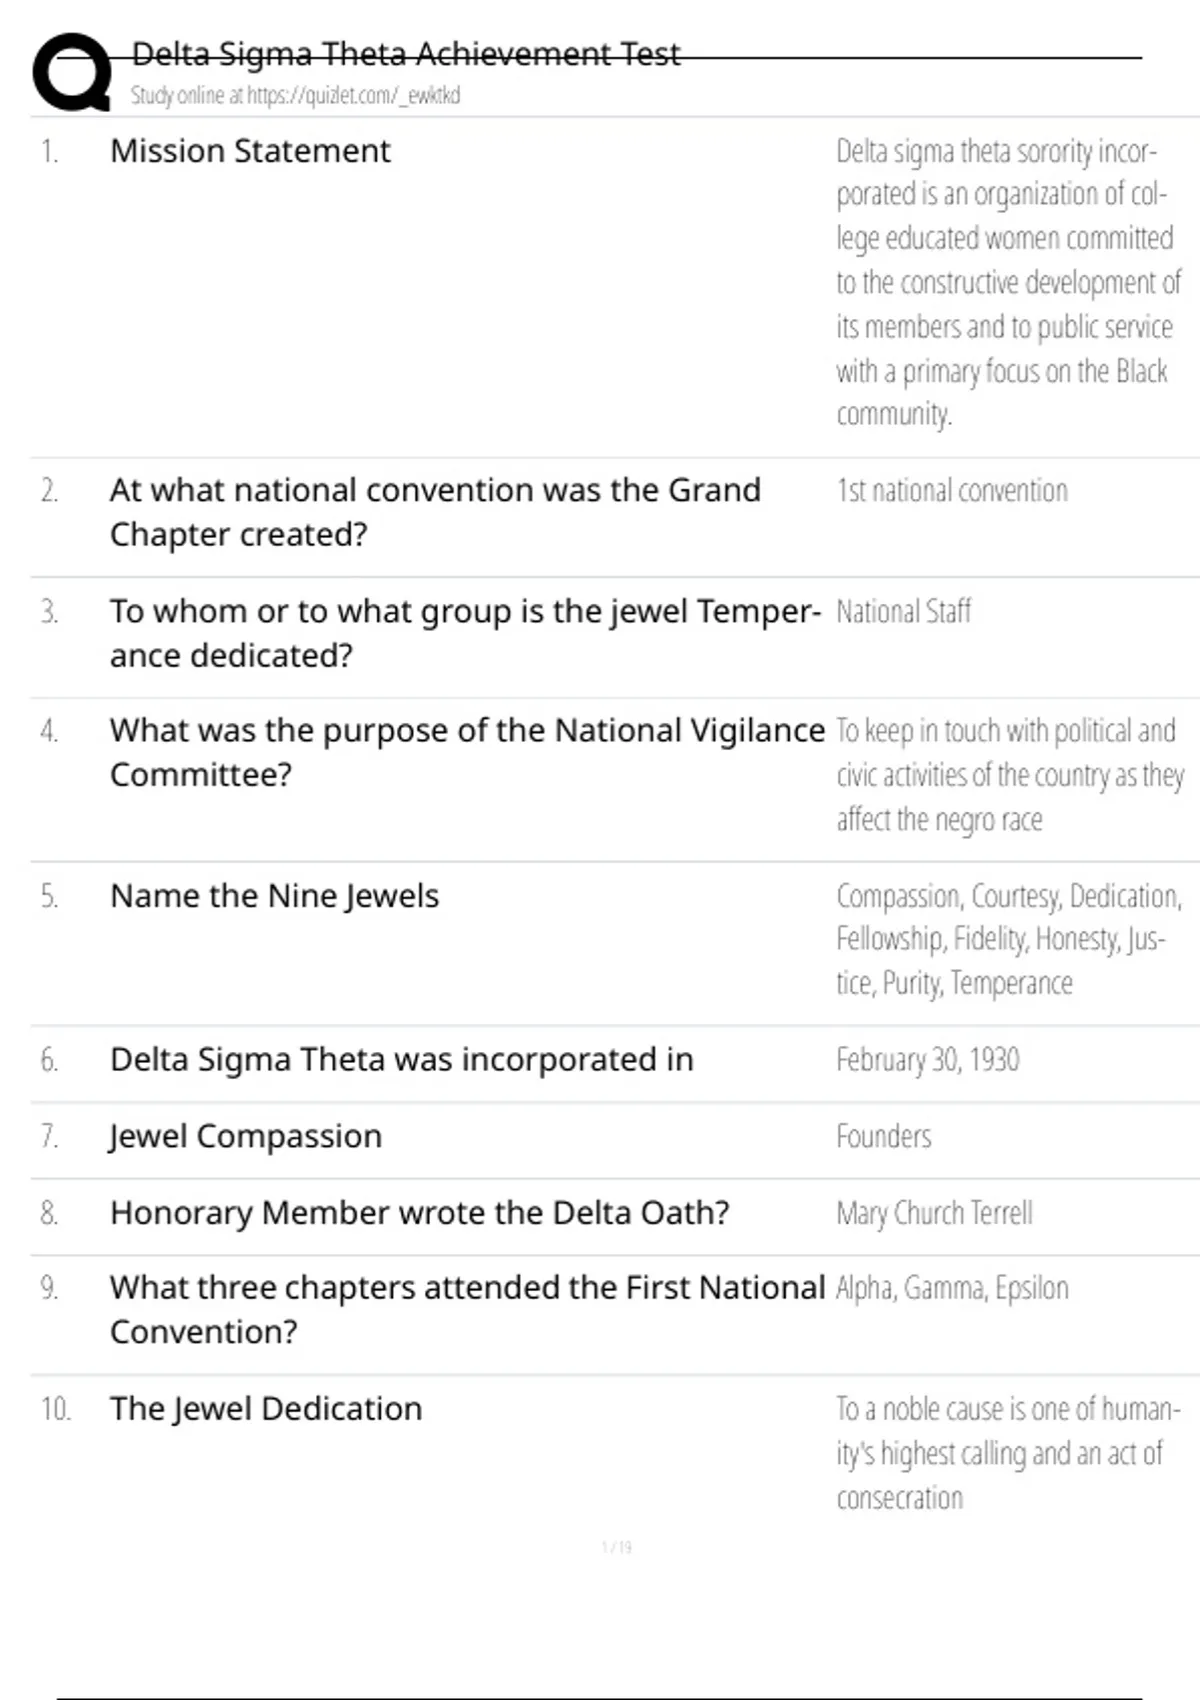Select the National Vigilance Committee question
Screen dimensions: 1200x1700
click(x=467, y=752)
